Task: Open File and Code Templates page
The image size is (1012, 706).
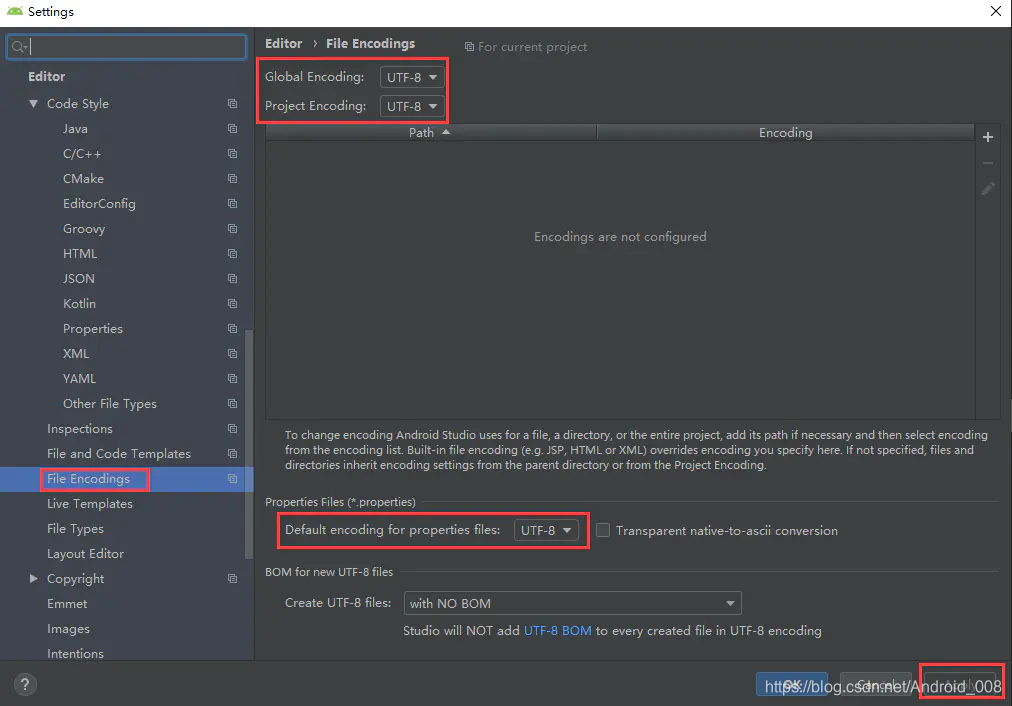Action: click(119, 454)
